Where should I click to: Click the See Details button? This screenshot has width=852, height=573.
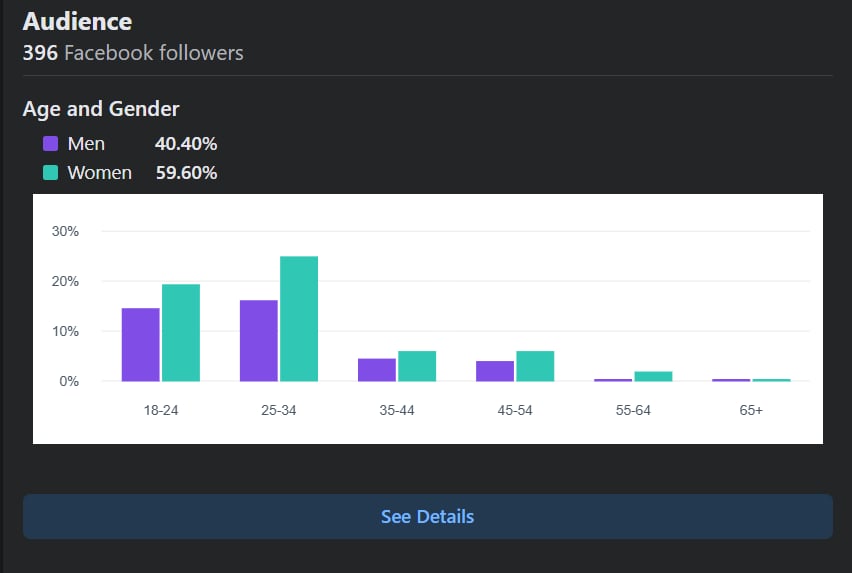tap(427, 517)
